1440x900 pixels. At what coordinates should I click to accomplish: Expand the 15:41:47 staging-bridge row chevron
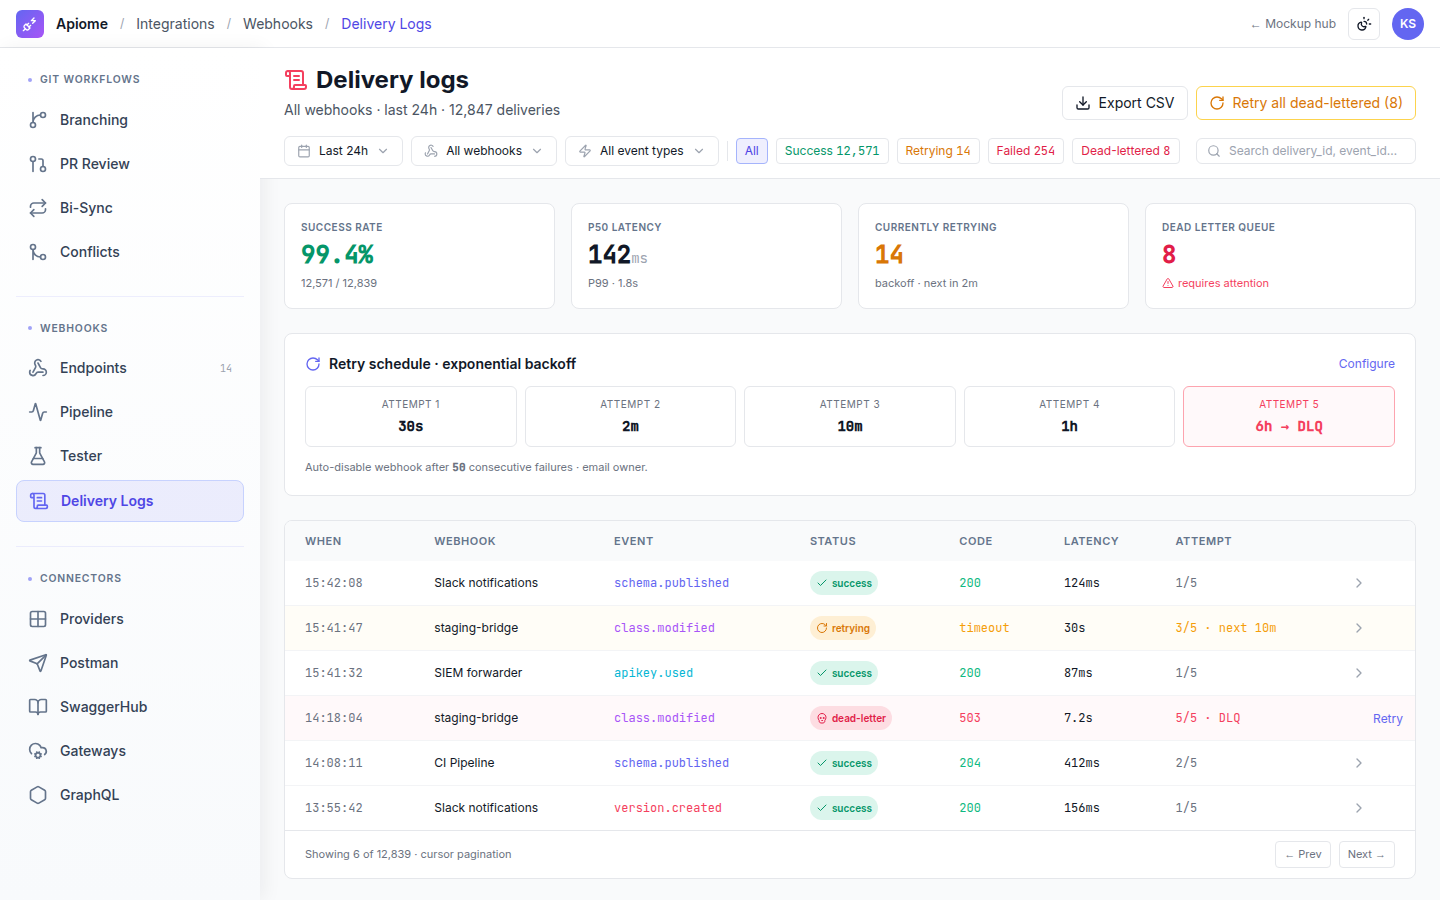(x=1359, y=628)
